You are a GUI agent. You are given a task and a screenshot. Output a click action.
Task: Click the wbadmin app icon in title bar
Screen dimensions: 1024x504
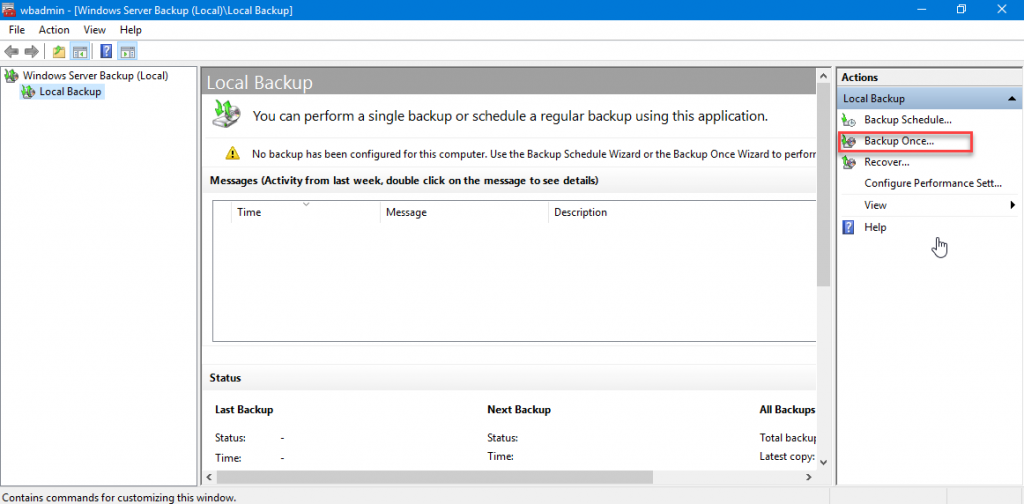[x=9, y=9]
